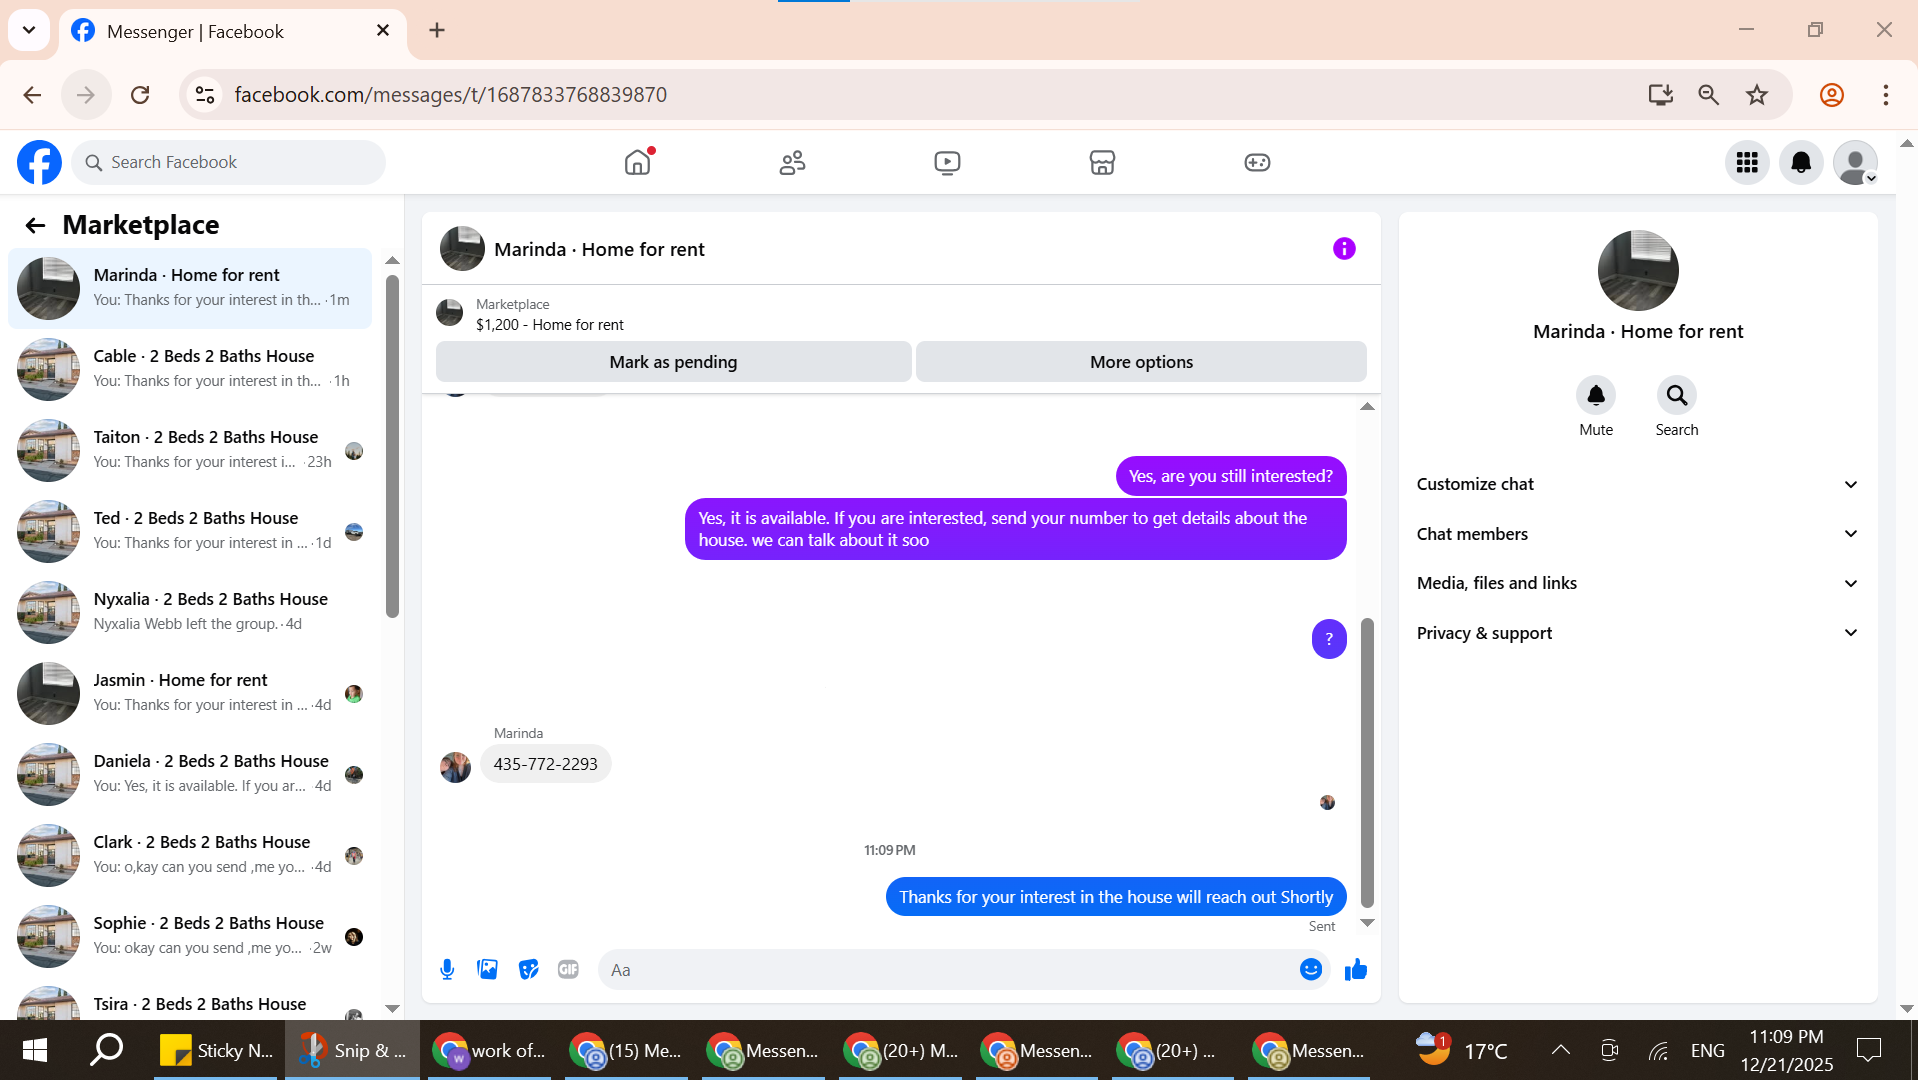Open Ted · 2 Beds 2 Baths House chat
The width and height of the screenshot is (1918, 1080).
(x=190, y=531)
